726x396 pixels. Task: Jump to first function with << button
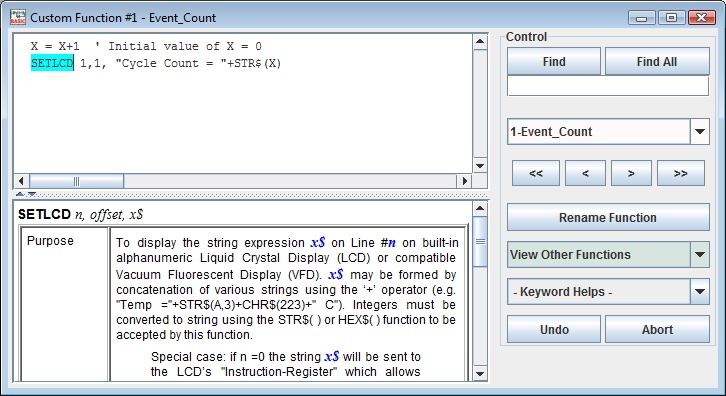pos(536,173)
